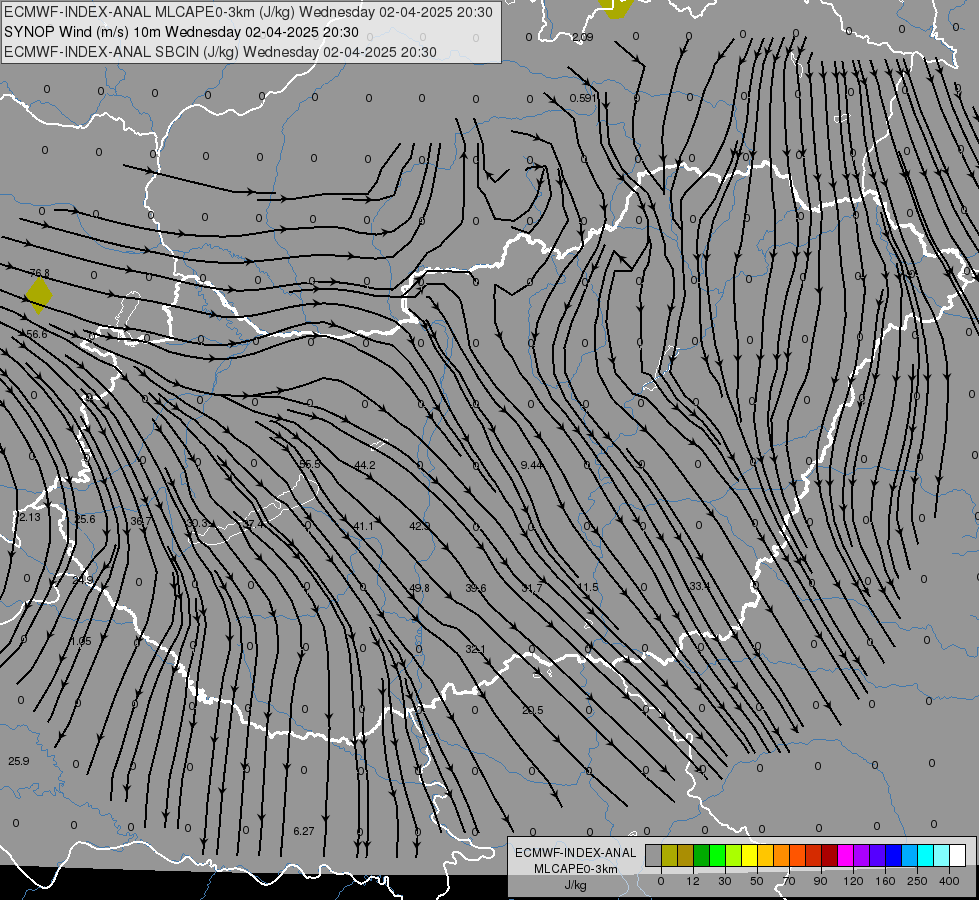Click the 49.8 map value

(420, 588)
